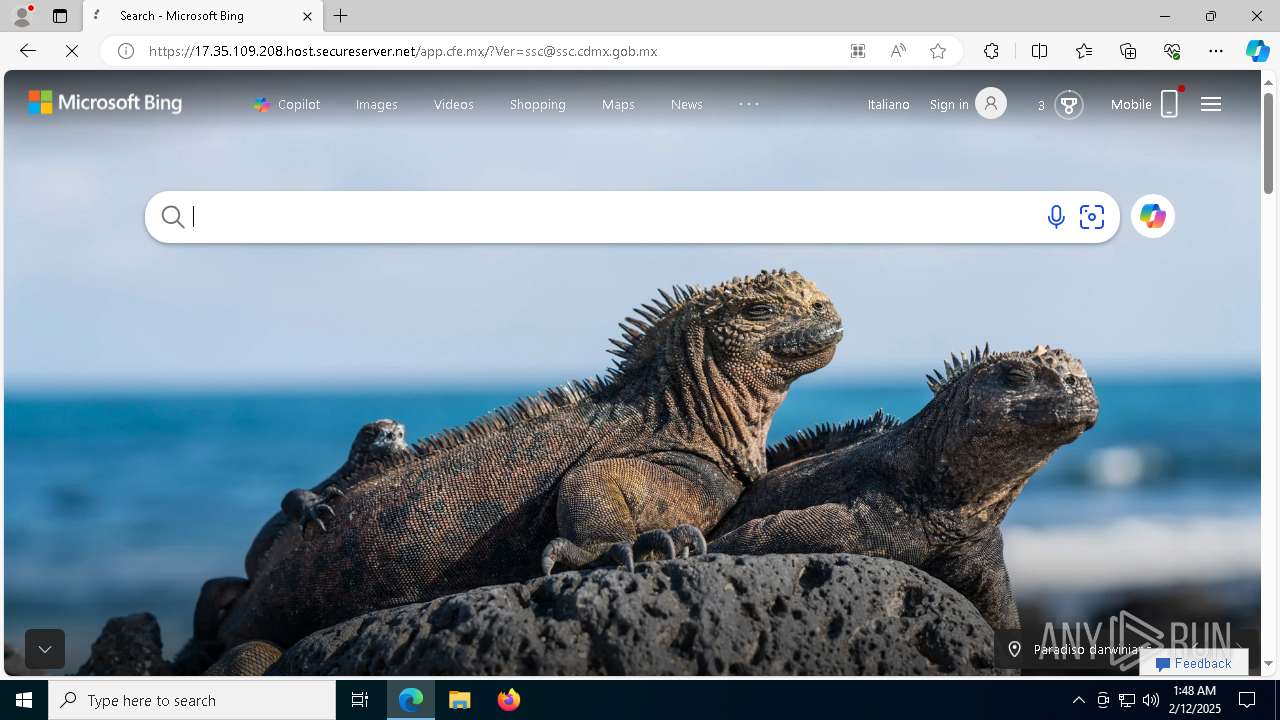This screenshot has width=1280, height=720.
Task: Go to Microsoft Bing home logo
Action: click(x=105, y=102)
